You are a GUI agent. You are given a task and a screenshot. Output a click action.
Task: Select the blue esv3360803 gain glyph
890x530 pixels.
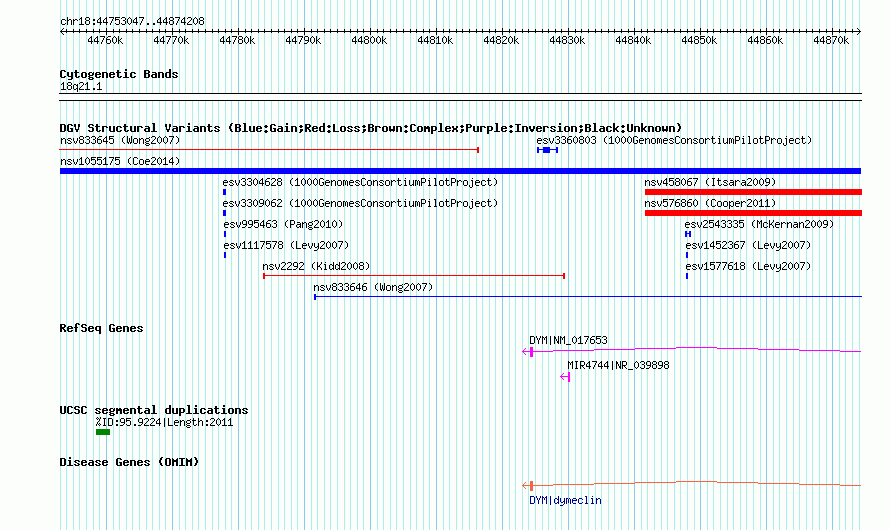[x=547, y=150]
